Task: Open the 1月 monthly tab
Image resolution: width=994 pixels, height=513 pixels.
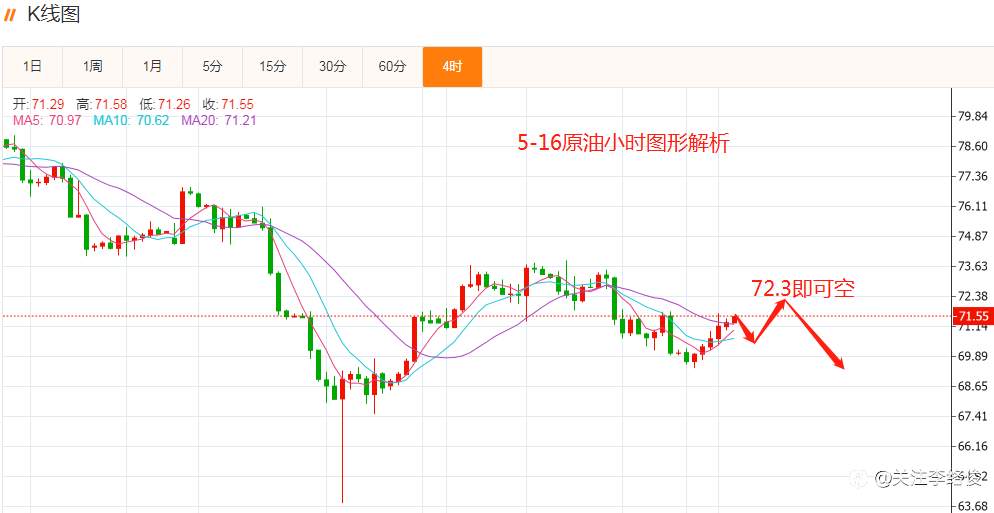Action: point(153,67)
